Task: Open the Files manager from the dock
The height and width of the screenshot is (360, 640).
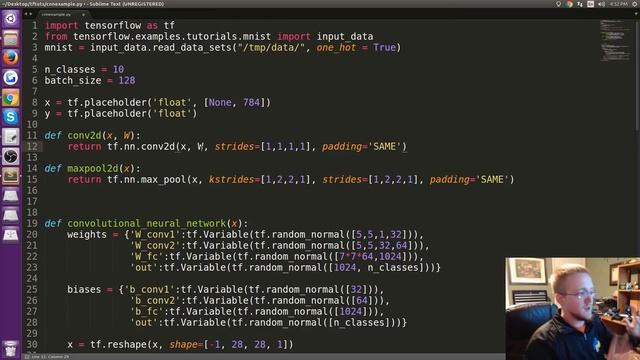Action: (11, 39)
